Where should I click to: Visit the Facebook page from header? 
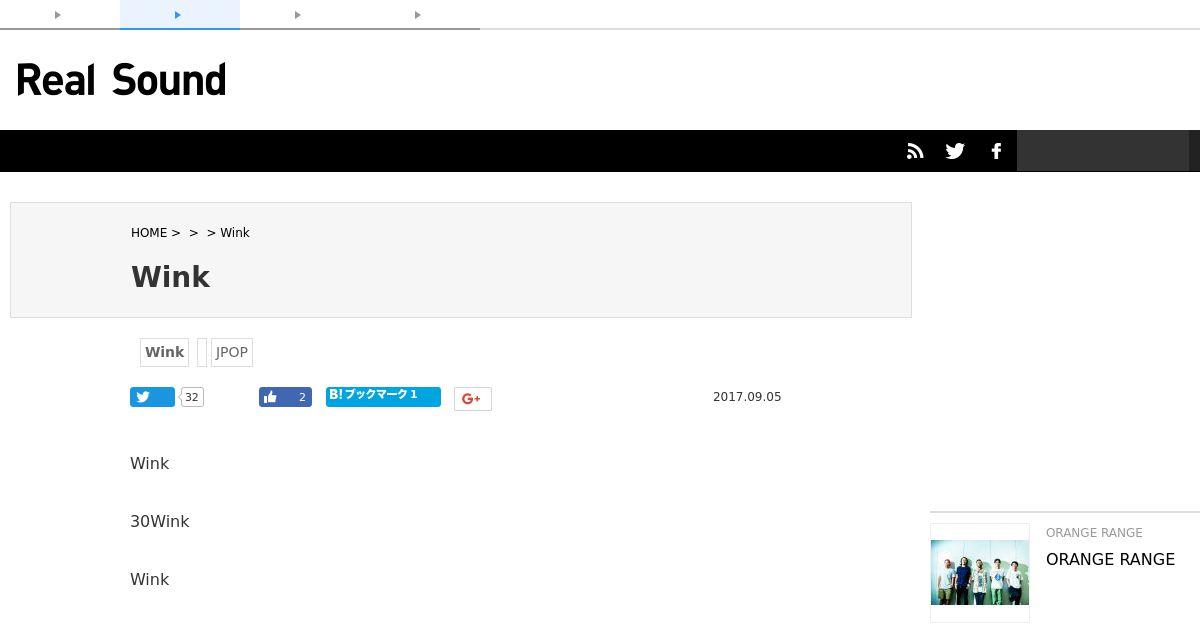pyautogui.click(x=996, y=151)
